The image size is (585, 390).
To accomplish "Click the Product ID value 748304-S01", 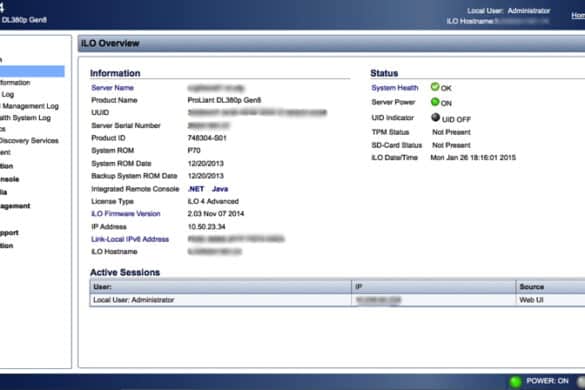I will pyautogui.click(x=207, y=138).
